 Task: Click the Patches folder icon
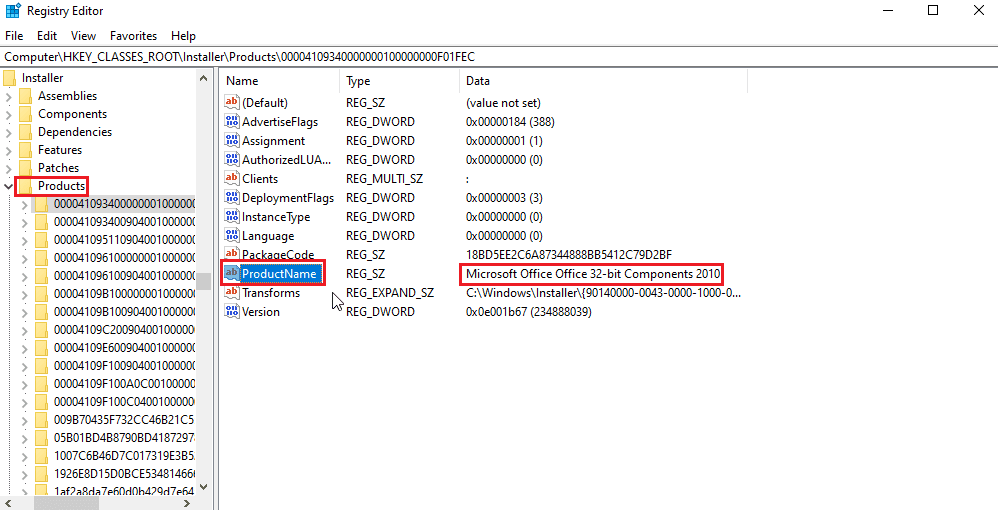tap(25, 167)
